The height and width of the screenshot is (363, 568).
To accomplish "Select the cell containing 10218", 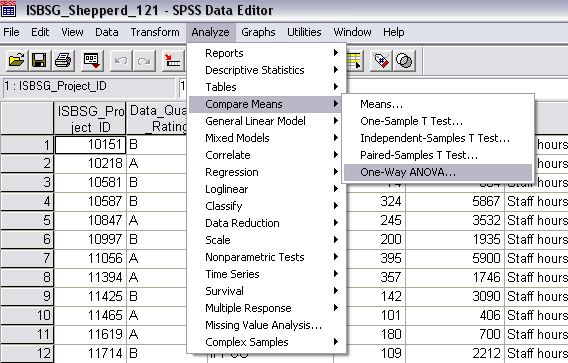I will 90,163.
